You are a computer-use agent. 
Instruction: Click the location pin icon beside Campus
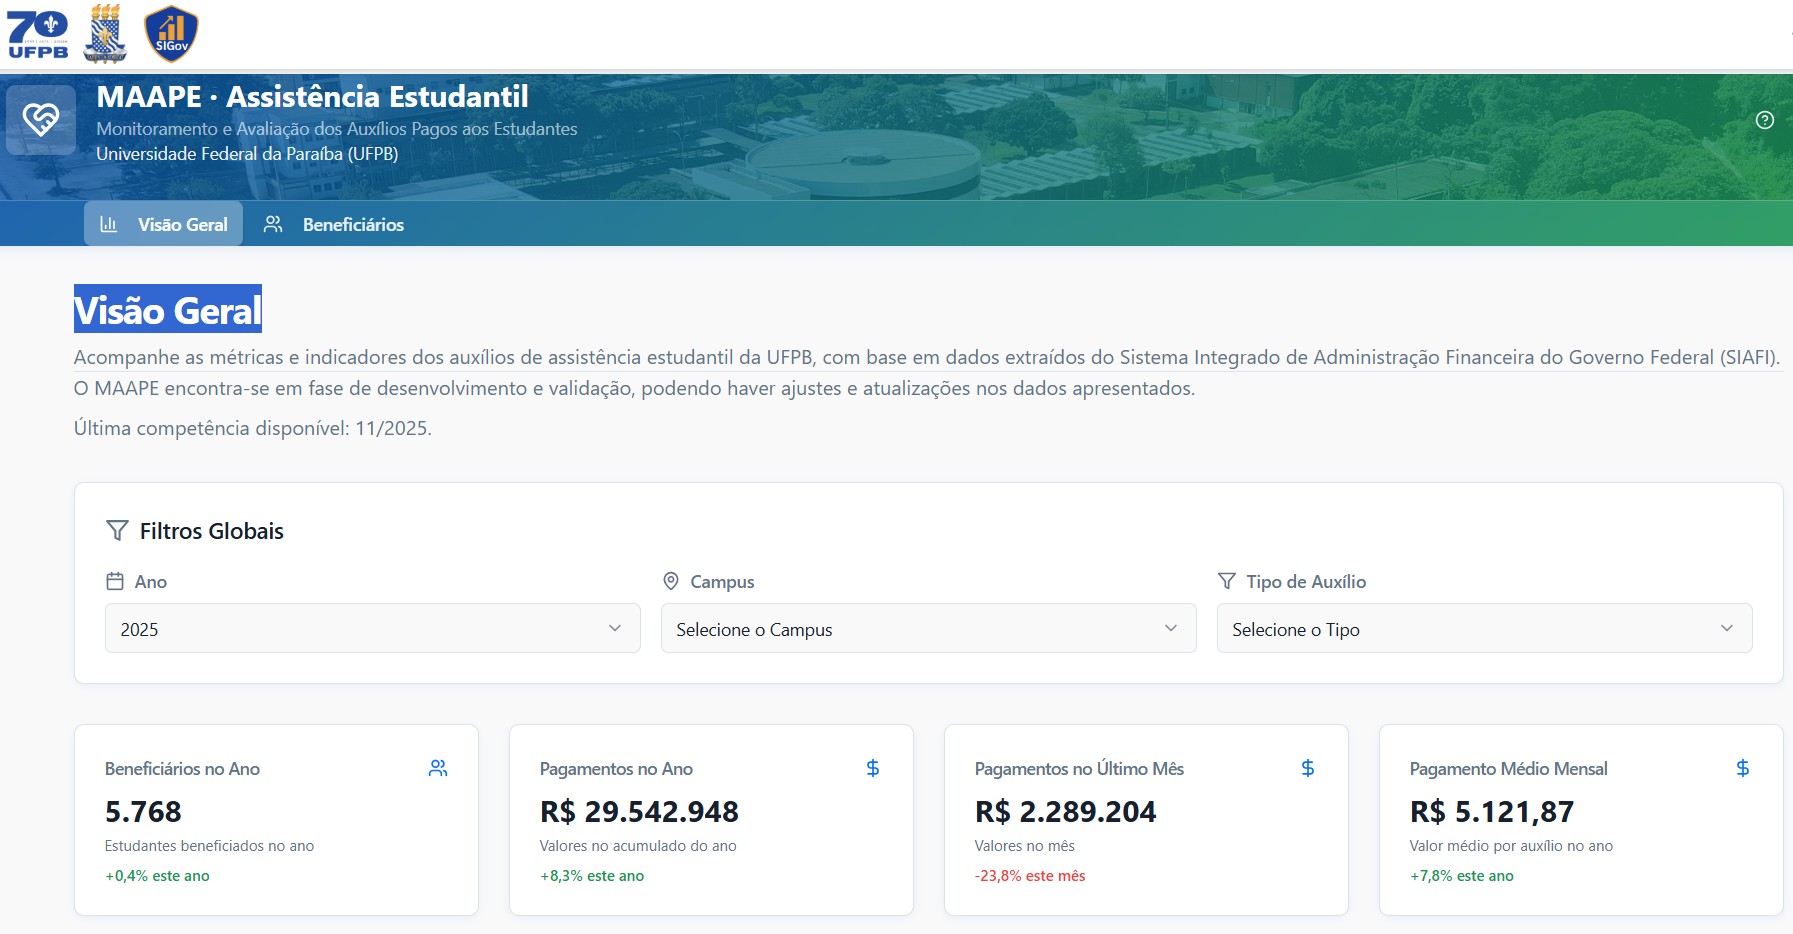pyautogui.click(x=671, y=581)
